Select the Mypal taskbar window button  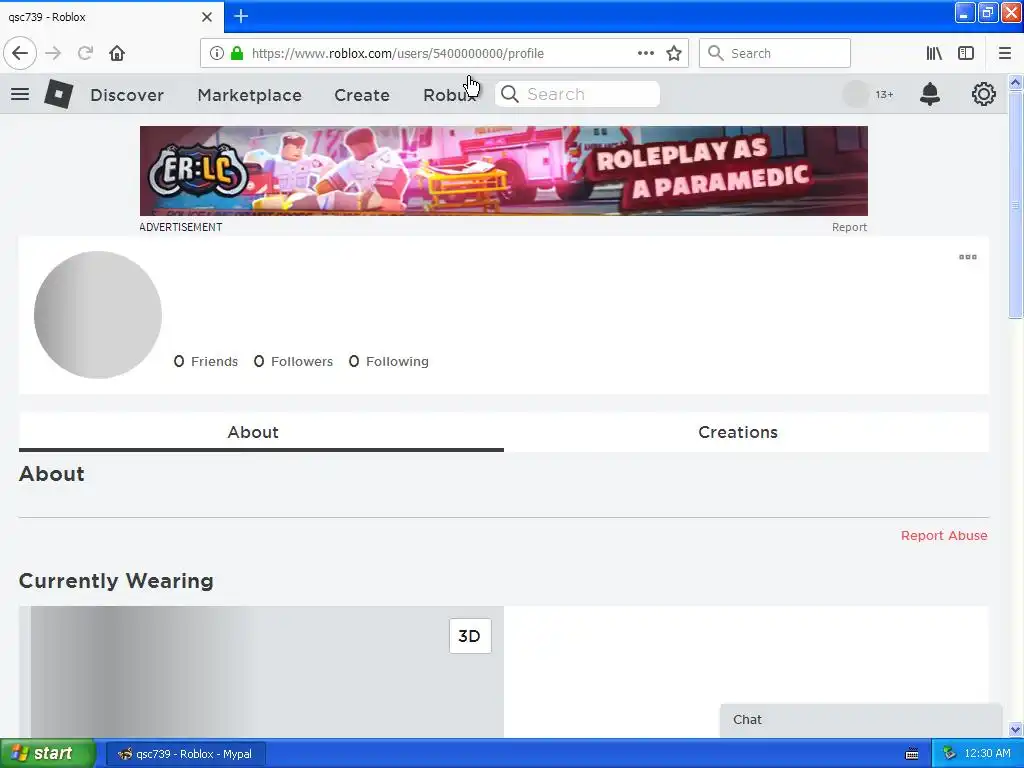point(185,754)
